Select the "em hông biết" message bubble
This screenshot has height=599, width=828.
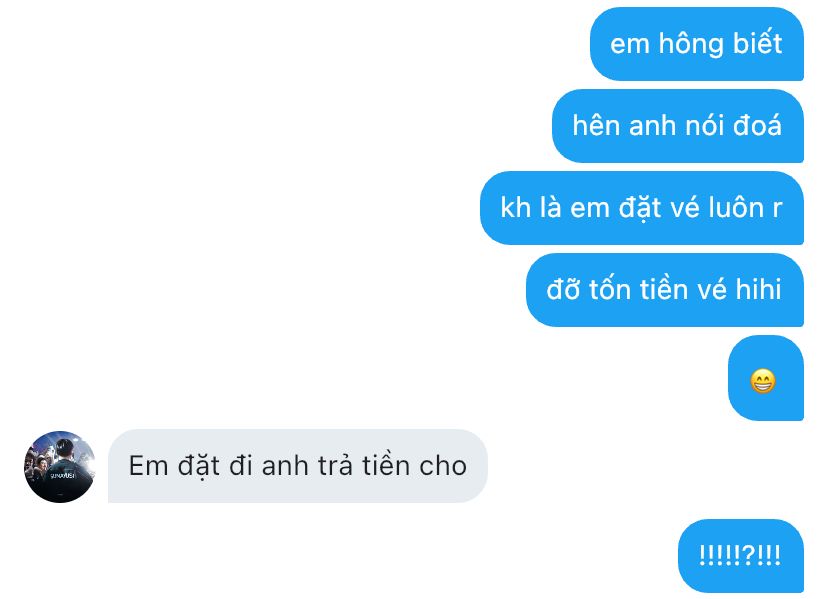click(x=697, y=44)
